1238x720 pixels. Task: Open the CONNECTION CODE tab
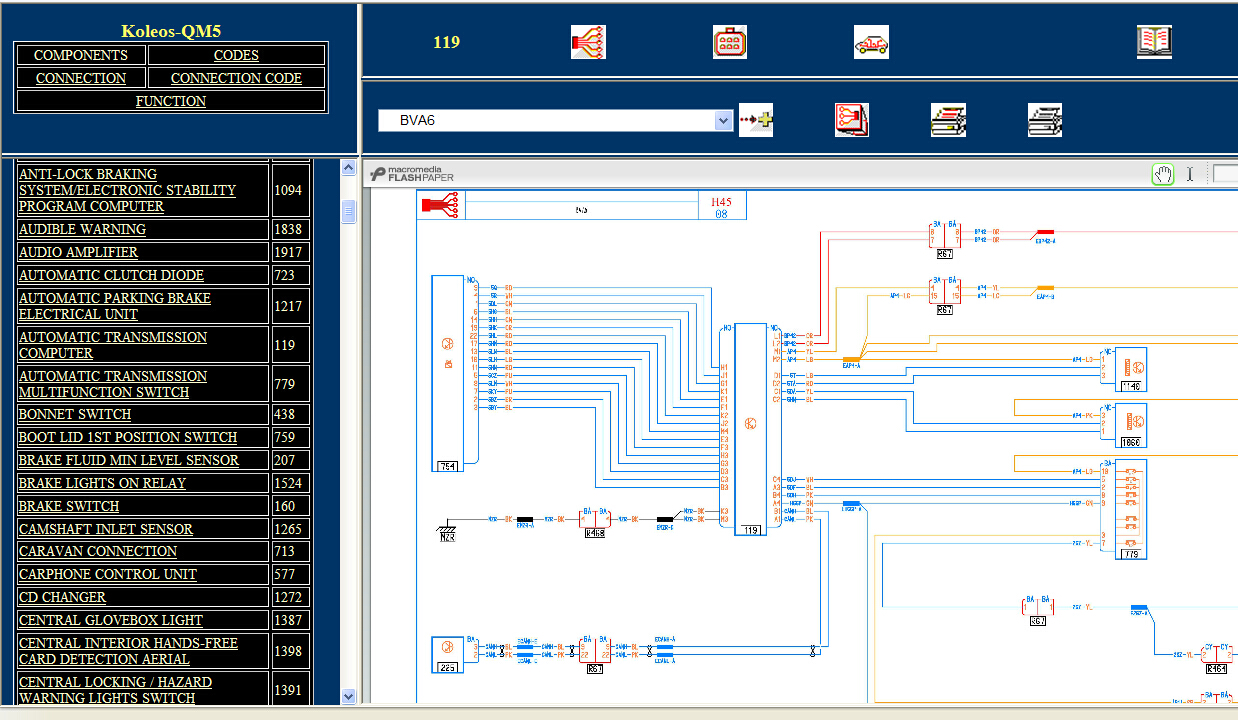pyautogui.click(x=236, y=78)
